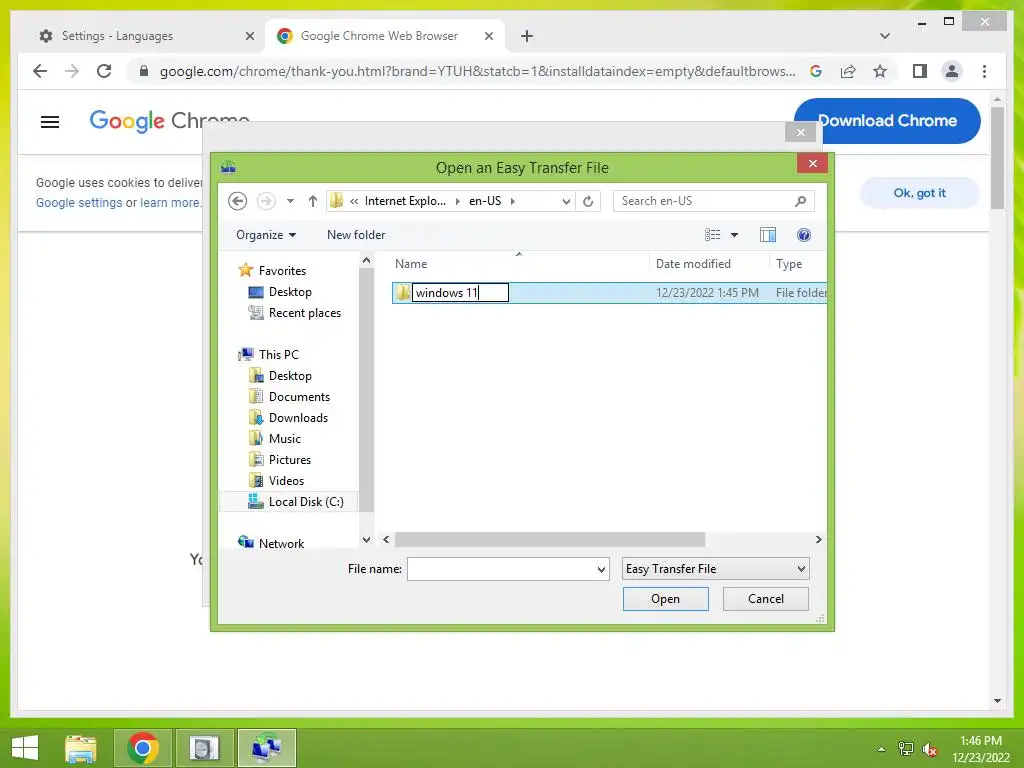Click the windows 11 folder icon
This screenshot has height=768, width=1024.
point(403,293)
